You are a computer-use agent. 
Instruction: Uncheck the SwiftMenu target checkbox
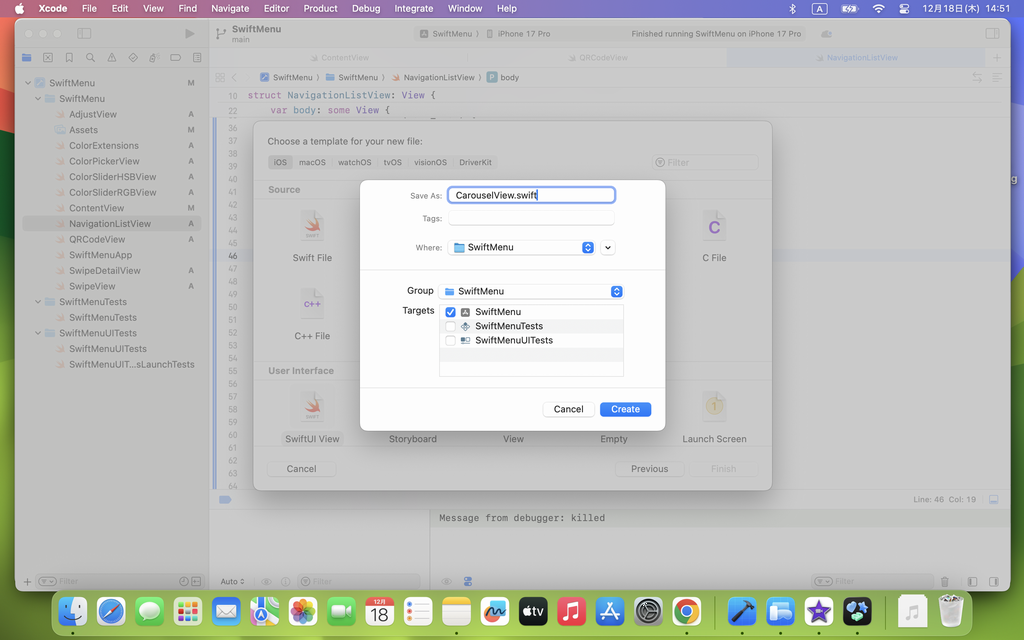coord(450,312)
